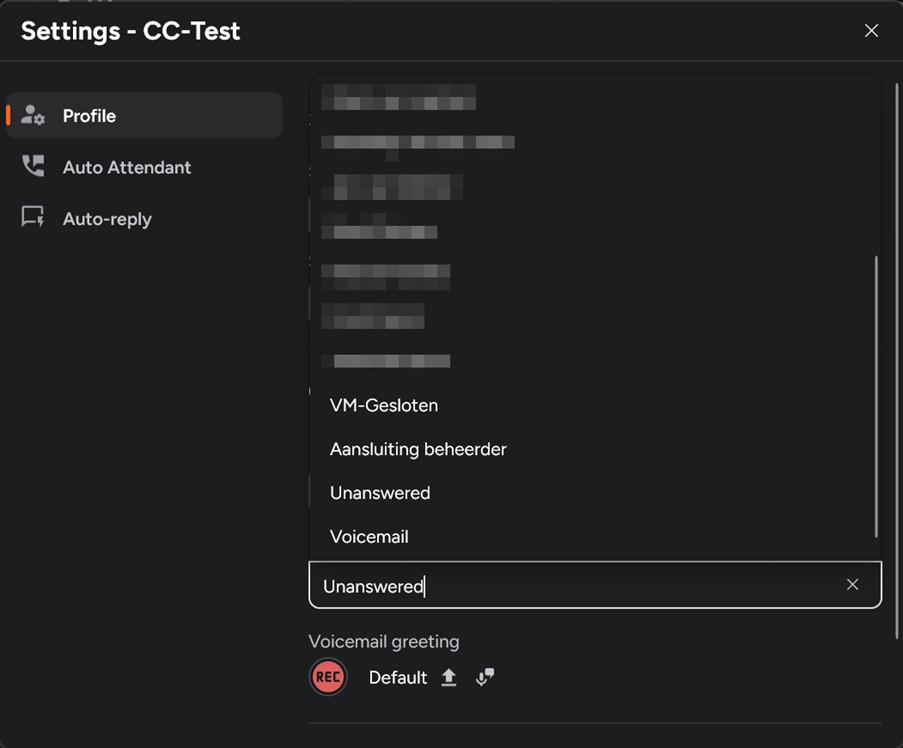Choose Aansluiting beheerder option
Viewport: 903px width, 748px height.
pos(418,449)
